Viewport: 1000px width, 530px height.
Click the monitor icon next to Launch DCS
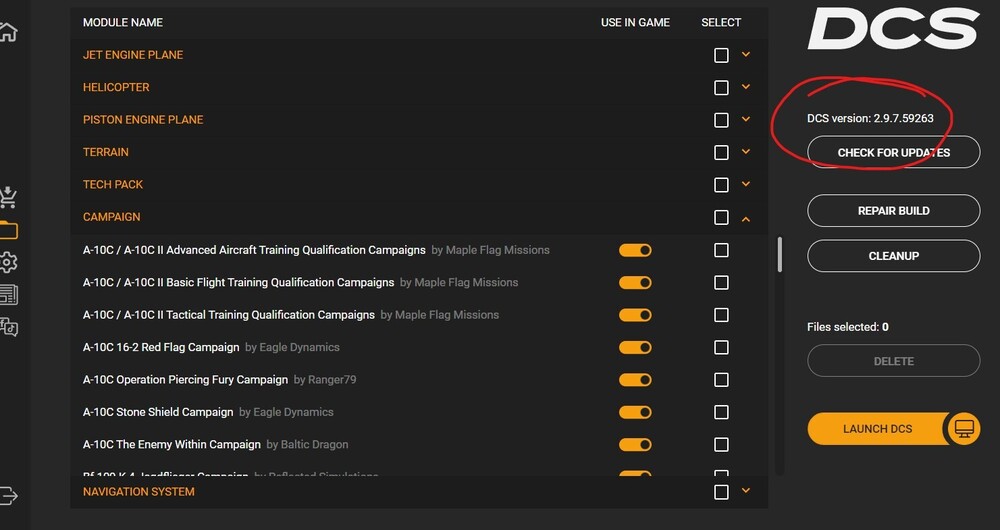pyautogui.click(x=964, y=429)
